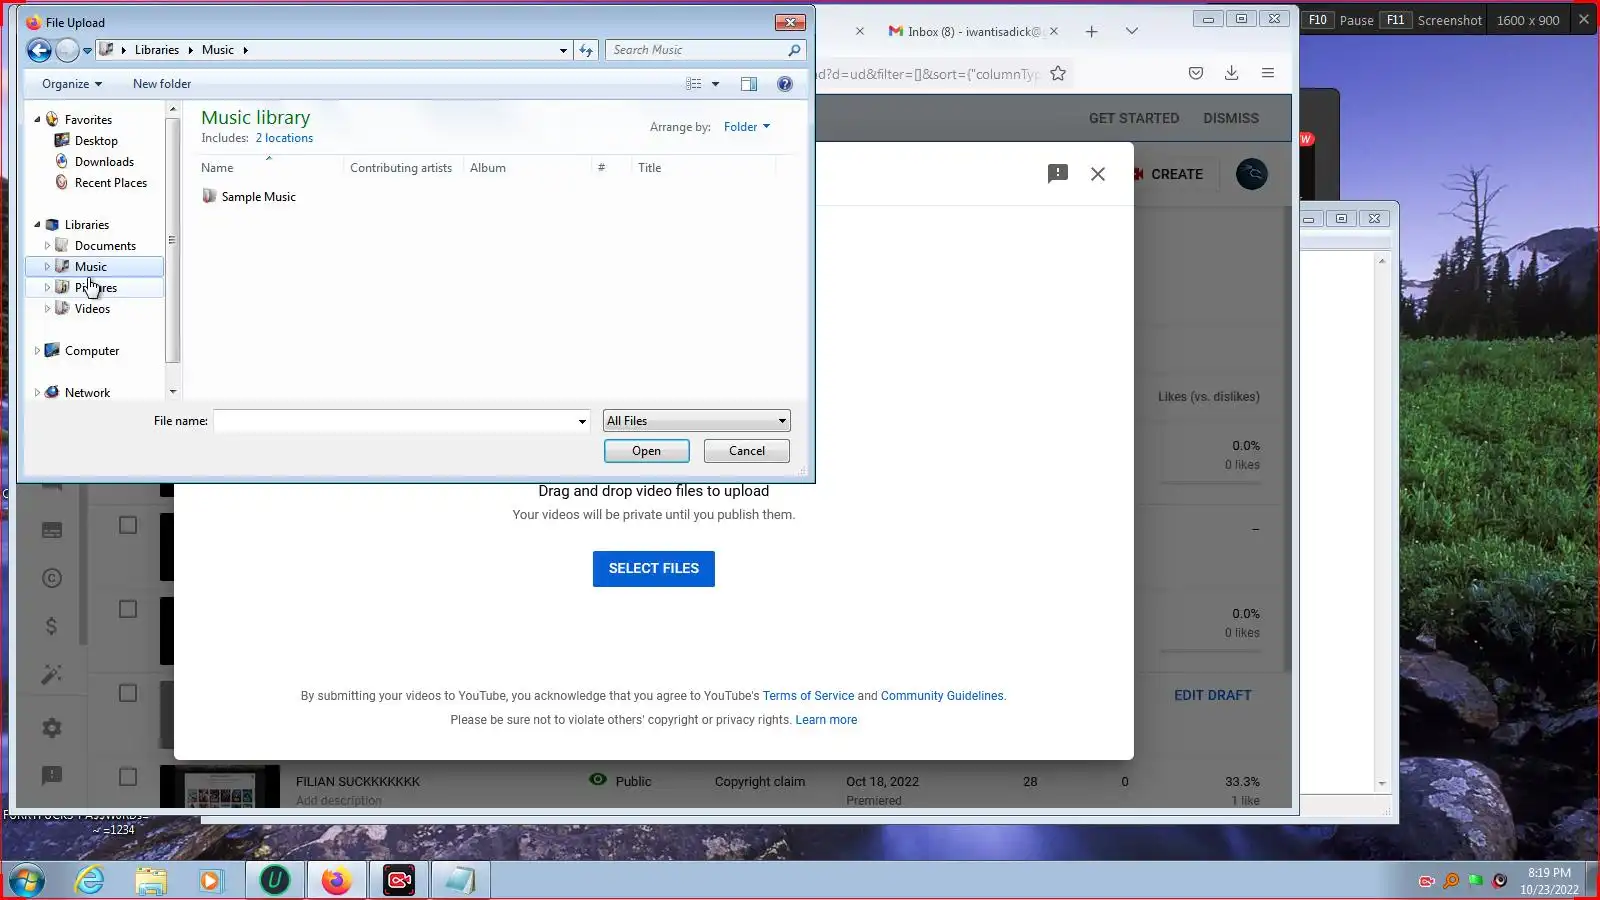Expand the Pictures library tree node
This screenshot has height=900, width=1600.
pos(47,288)
